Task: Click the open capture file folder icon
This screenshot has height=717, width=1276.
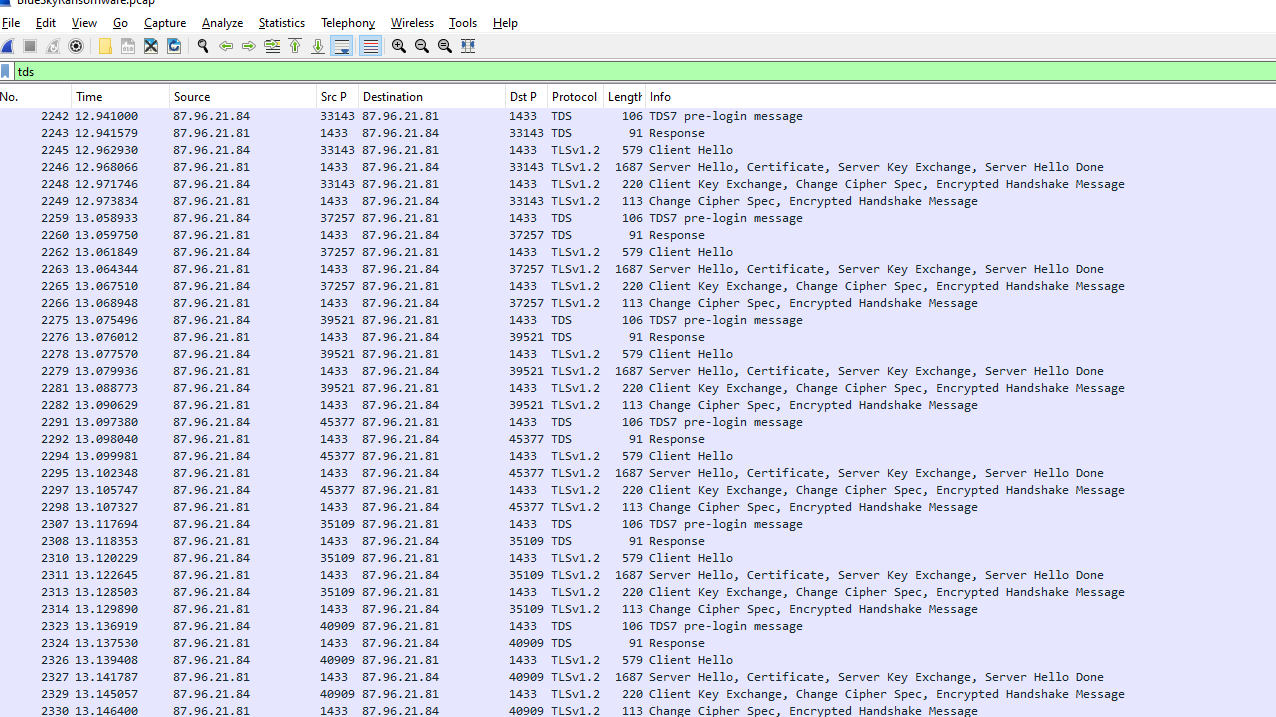Action: click(x=105, y=46)
